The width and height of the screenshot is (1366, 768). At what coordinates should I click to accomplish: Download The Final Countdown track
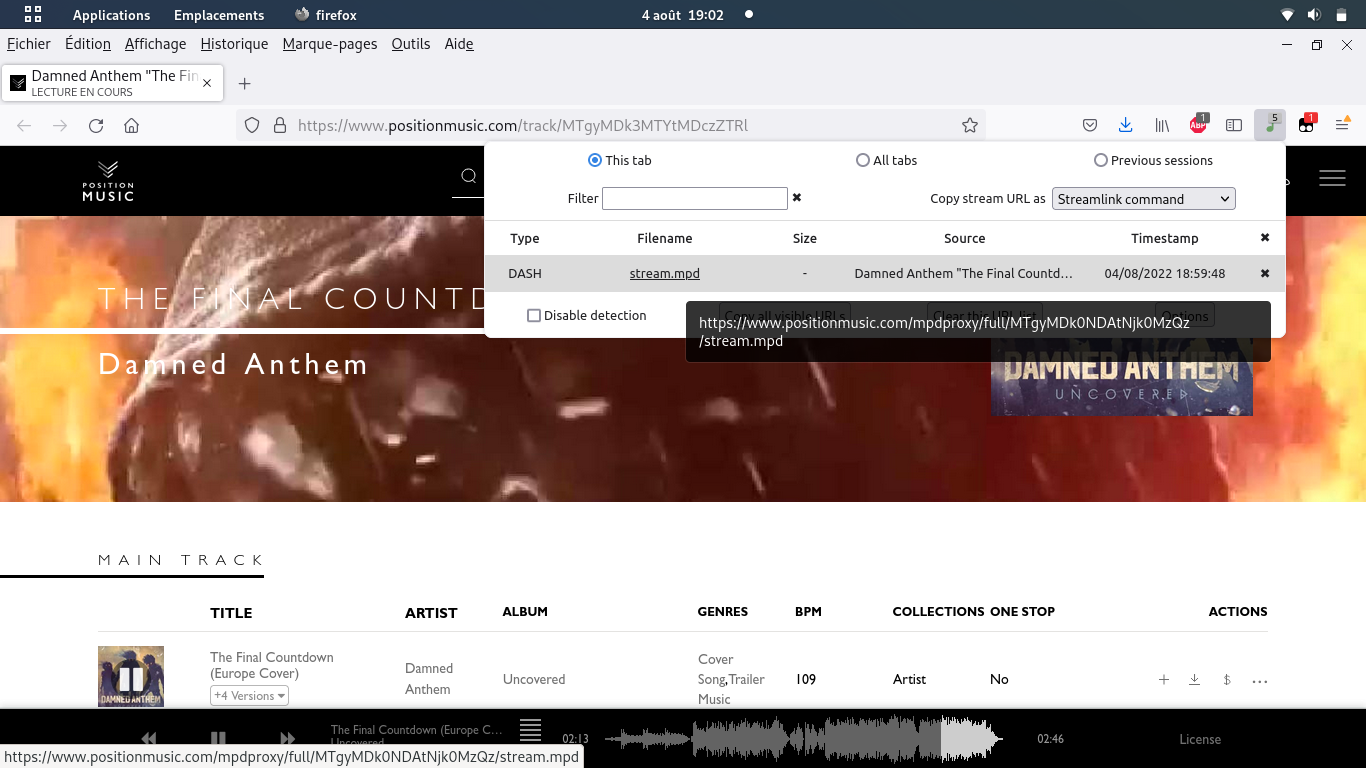1194,680
